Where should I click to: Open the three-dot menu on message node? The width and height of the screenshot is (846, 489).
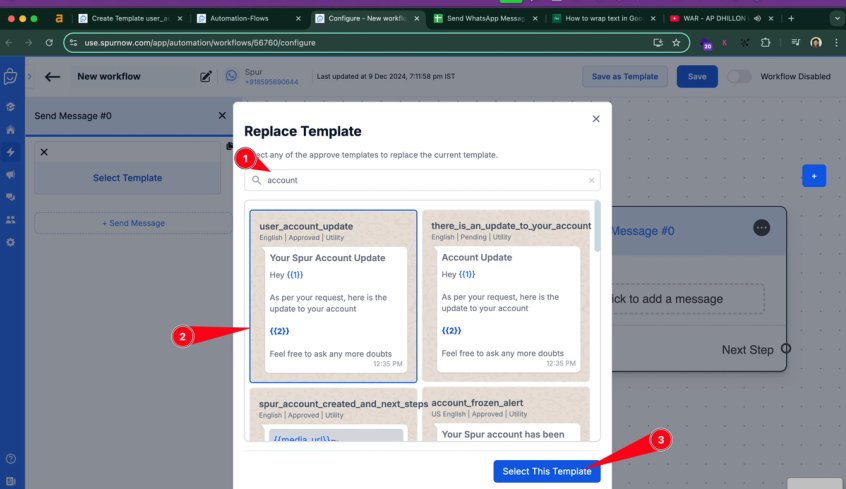coord(761,228)
